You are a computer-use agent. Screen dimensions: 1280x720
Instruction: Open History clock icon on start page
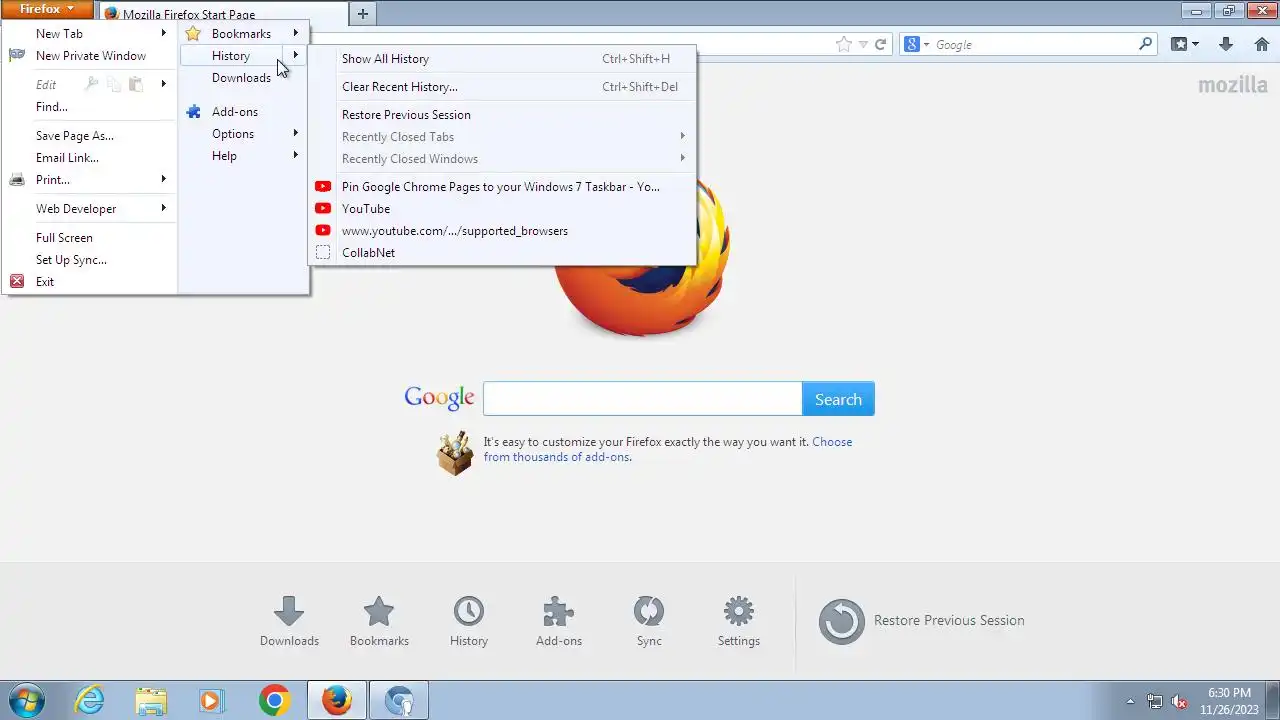[468, 611]
